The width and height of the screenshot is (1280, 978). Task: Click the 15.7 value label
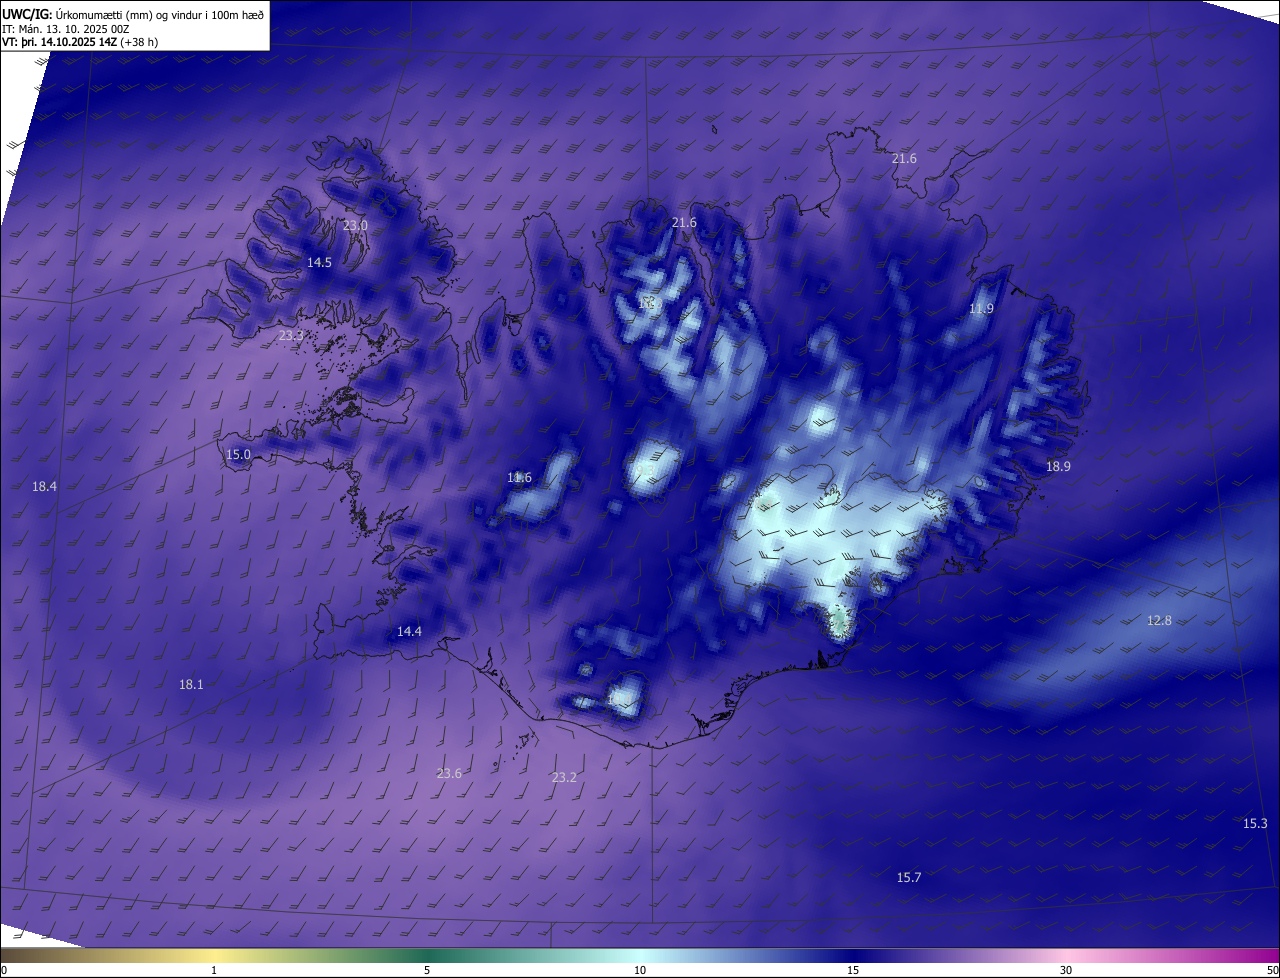pos(908,878)
